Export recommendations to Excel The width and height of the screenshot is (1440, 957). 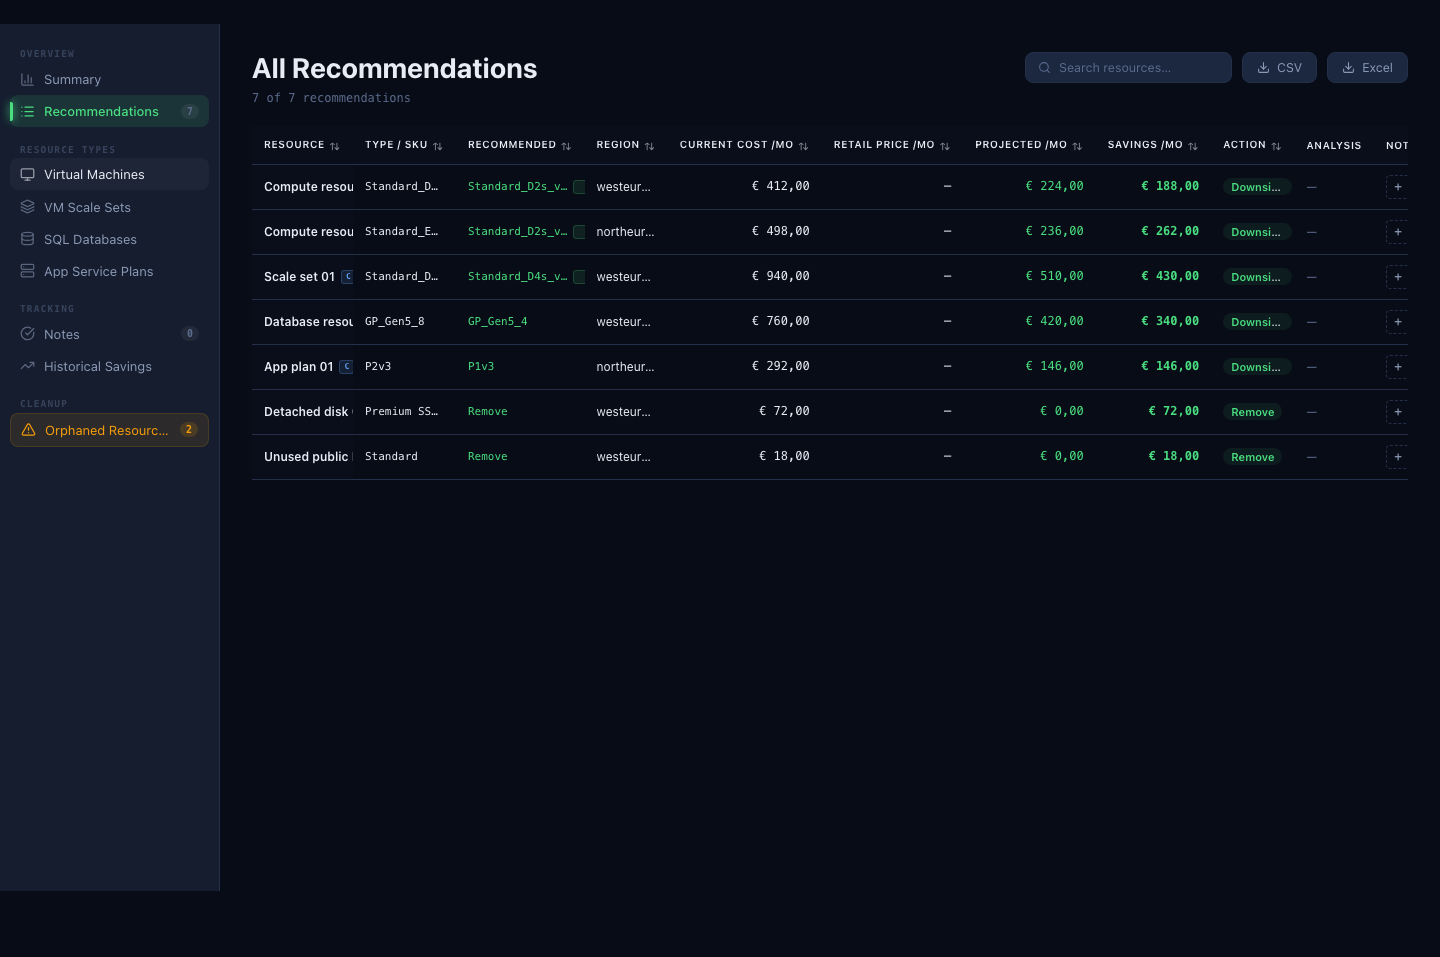pyautogui.click(x=1367, y=68)
